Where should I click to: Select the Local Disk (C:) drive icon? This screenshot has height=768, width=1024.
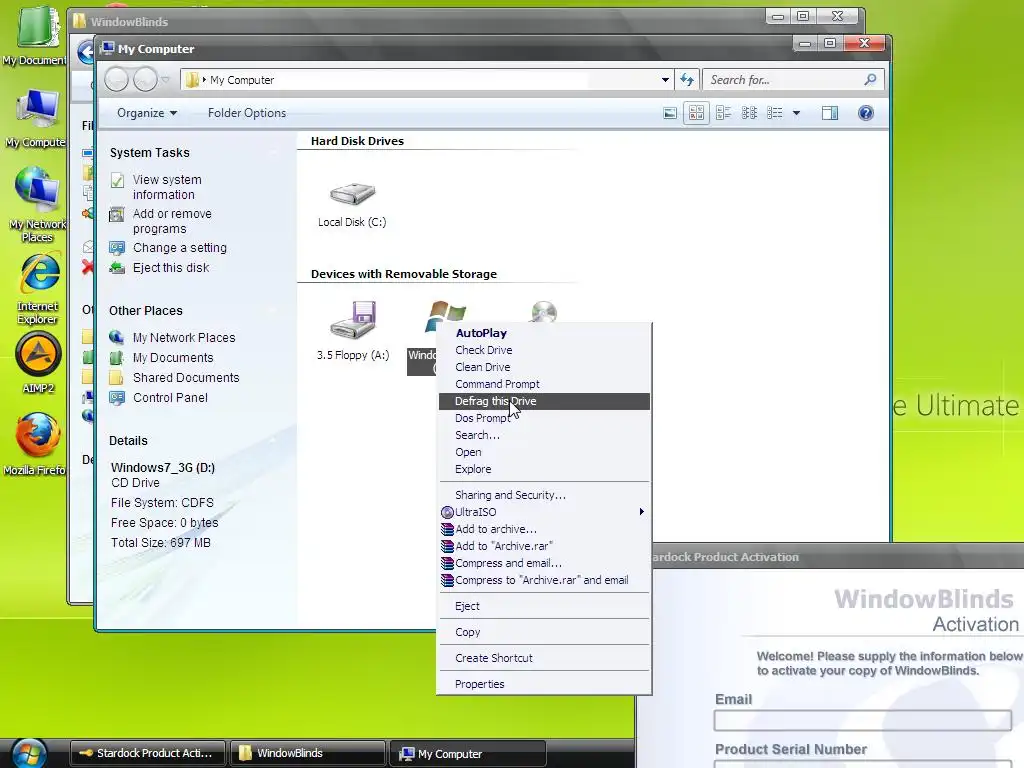(x=352, y=193)
